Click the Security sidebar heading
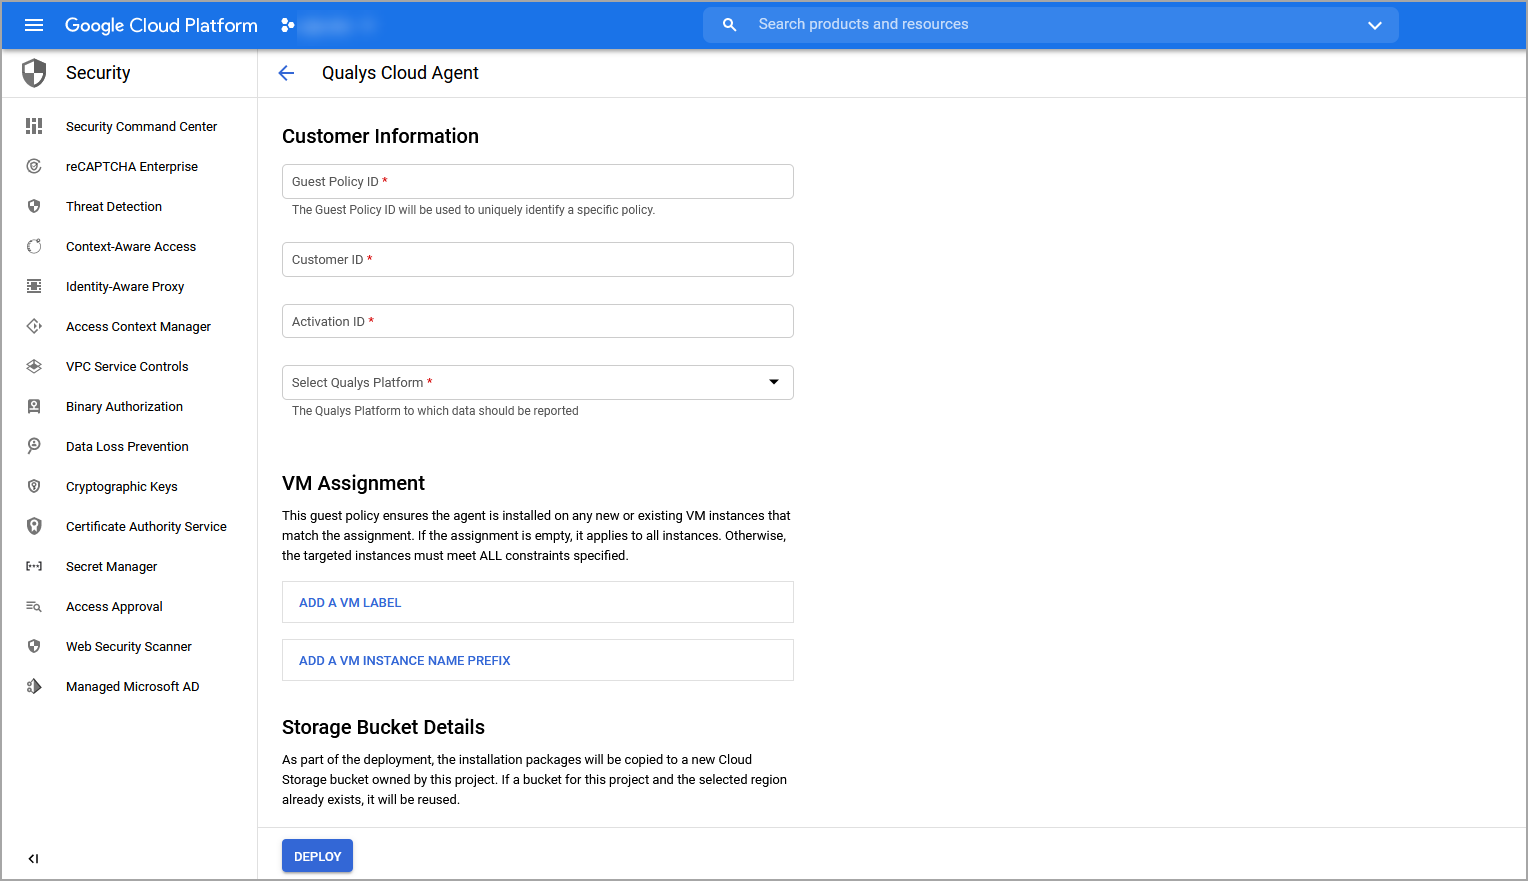Screen dimensions: 1528x881 pyautogui.click(x=98, y=73)
